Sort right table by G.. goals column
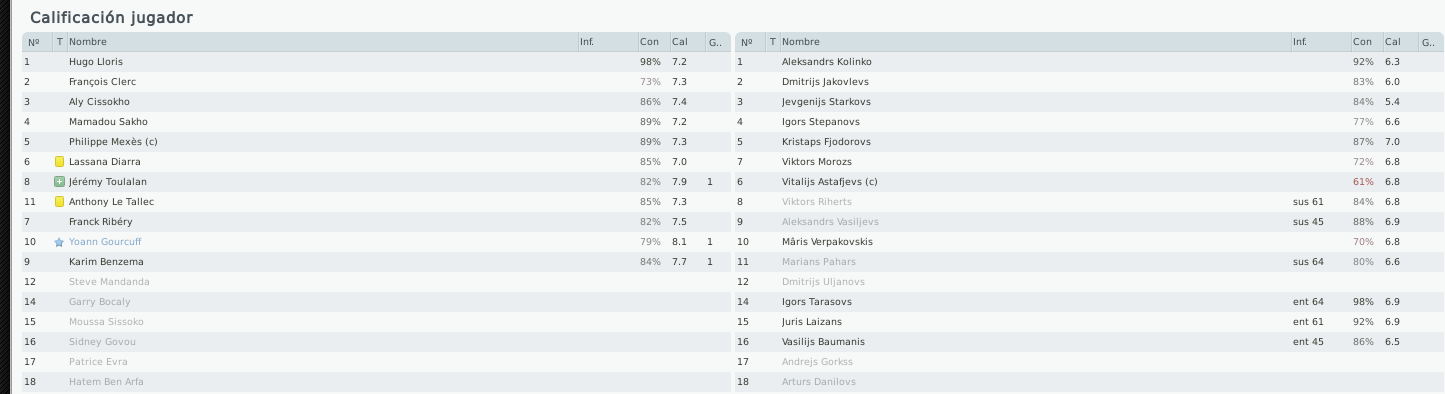This screenshot has height=394, width=1445. tap(1430, 42)
